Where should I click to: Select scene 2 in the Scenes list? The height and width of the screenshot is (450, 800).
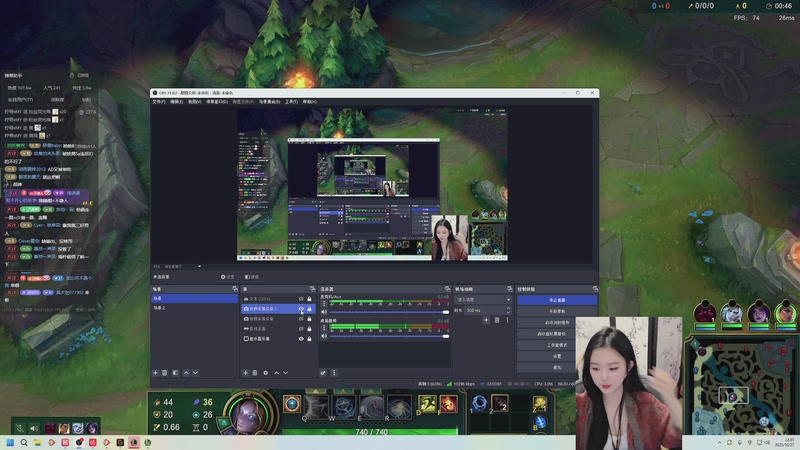click(x=194, y=308)
